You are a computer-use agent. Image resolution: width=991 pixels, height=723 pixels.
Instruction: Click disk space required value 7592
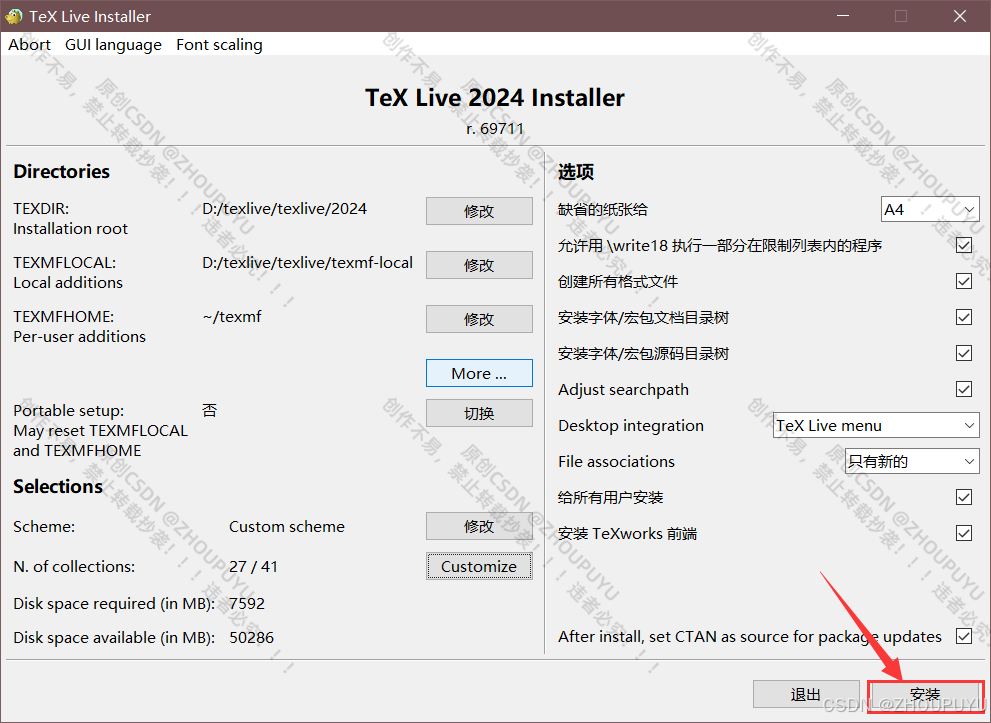pyautogui.click(x=247, y=604)
